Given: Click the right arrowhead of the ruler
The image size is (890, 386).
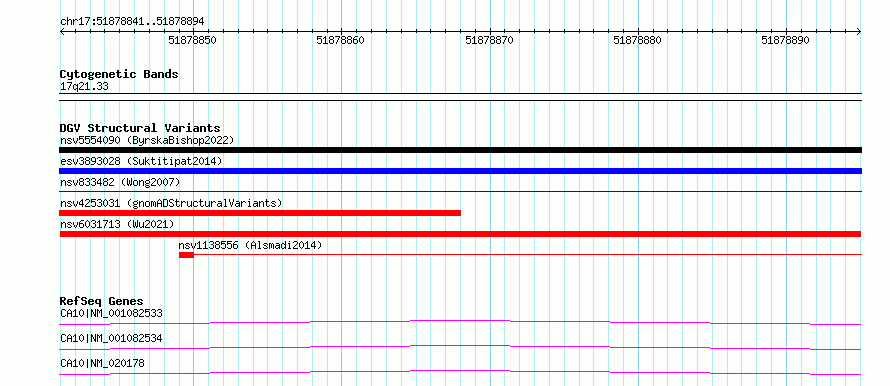Looking at the screenshot, I should pos(859,32).
